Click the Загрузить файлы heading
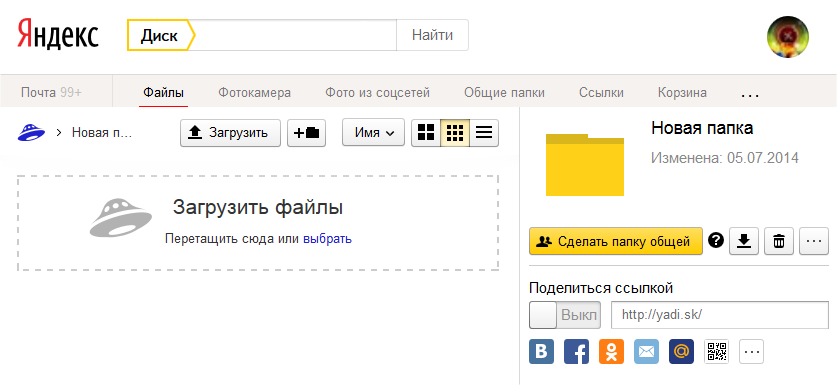Viewport: 837px width, 385px height. click(x=257, y=207)
